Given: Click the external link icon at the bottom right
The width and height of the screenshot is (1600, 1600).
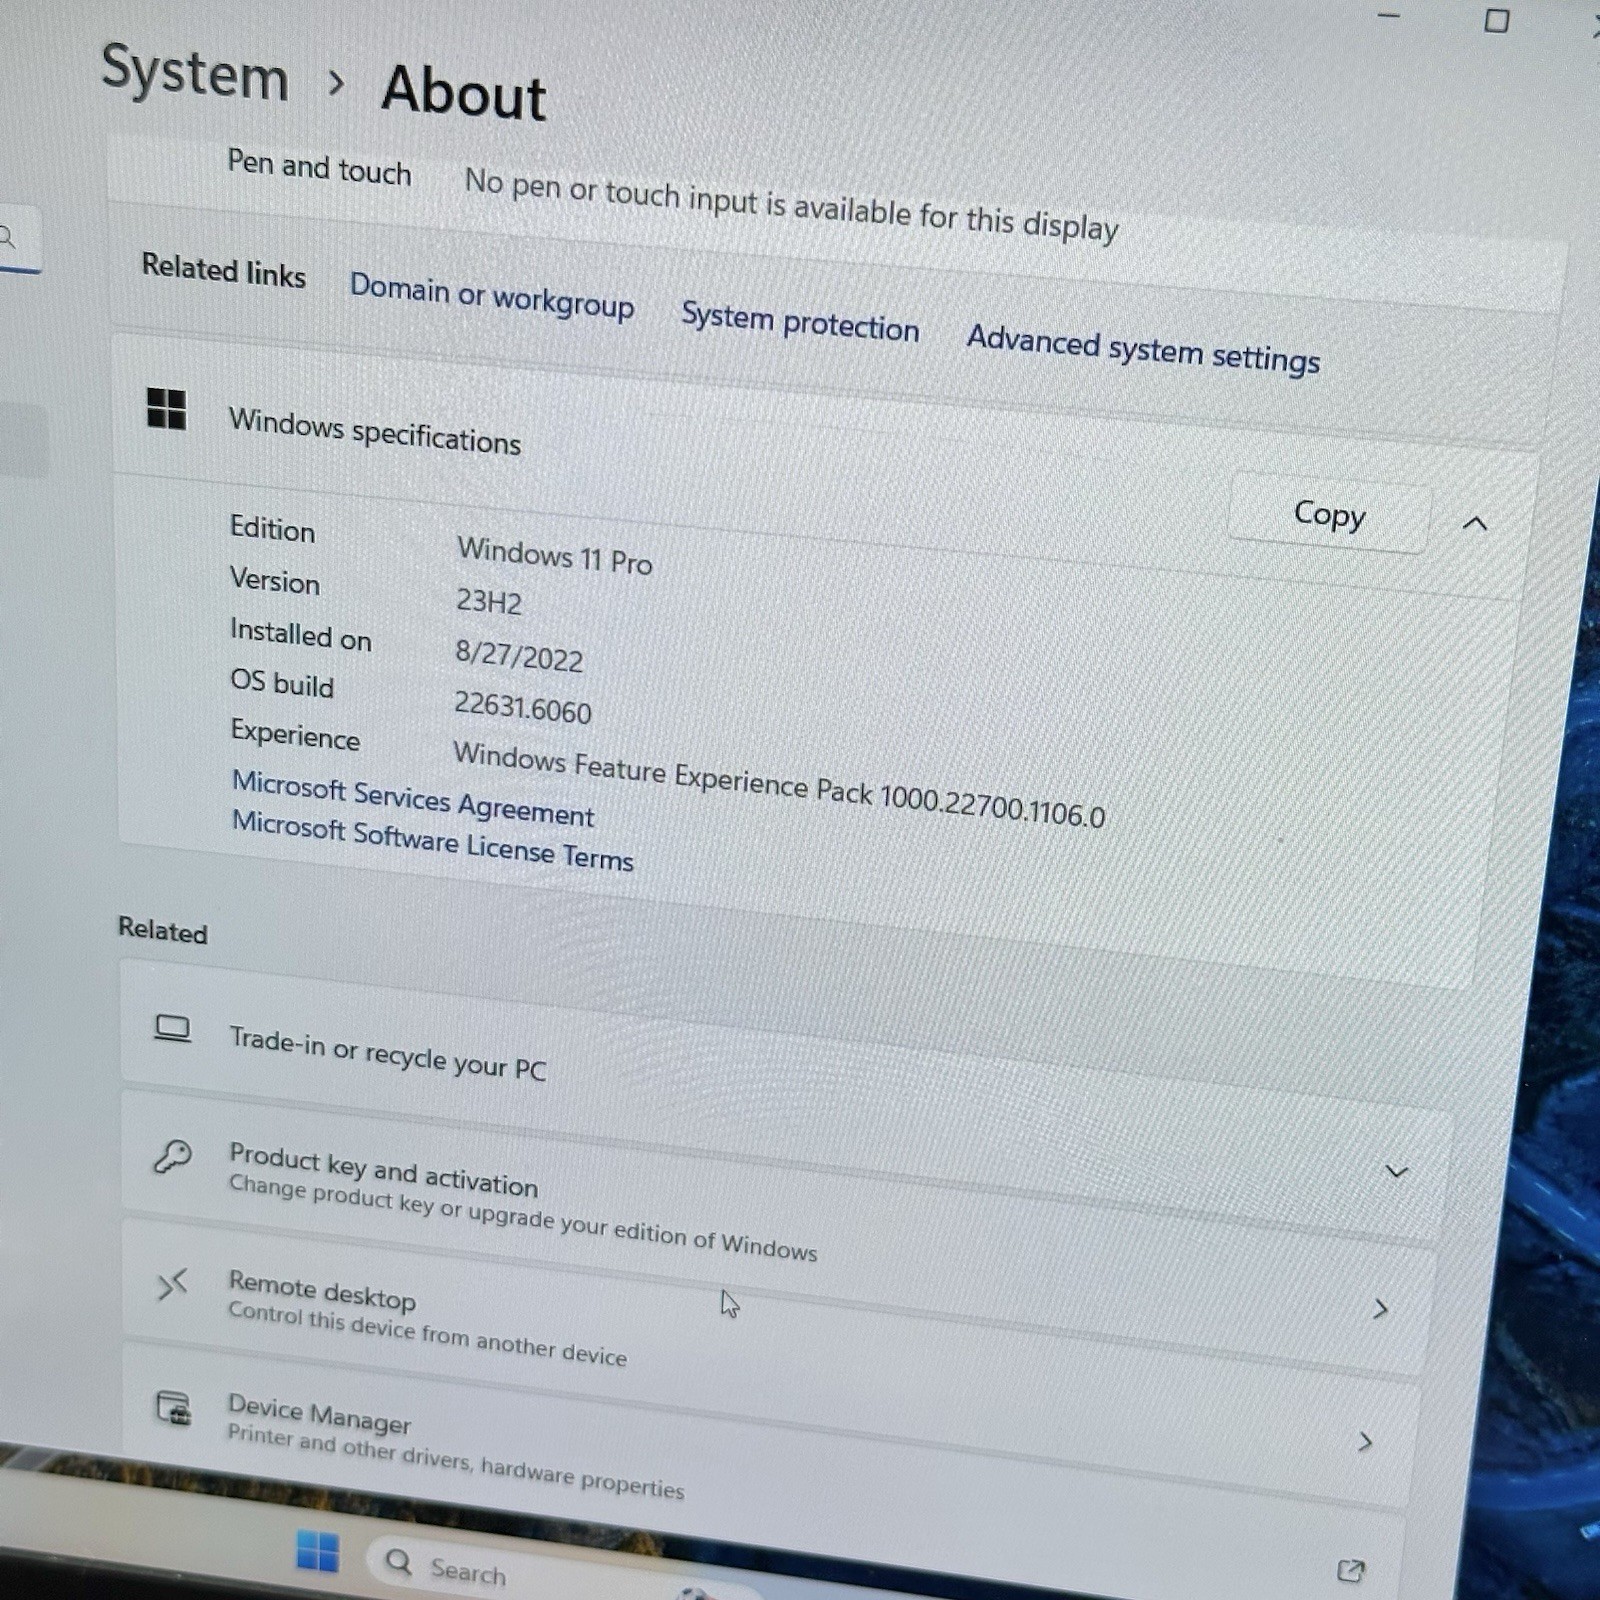Looking at the screenshot, I should tap(1350, 1570).
